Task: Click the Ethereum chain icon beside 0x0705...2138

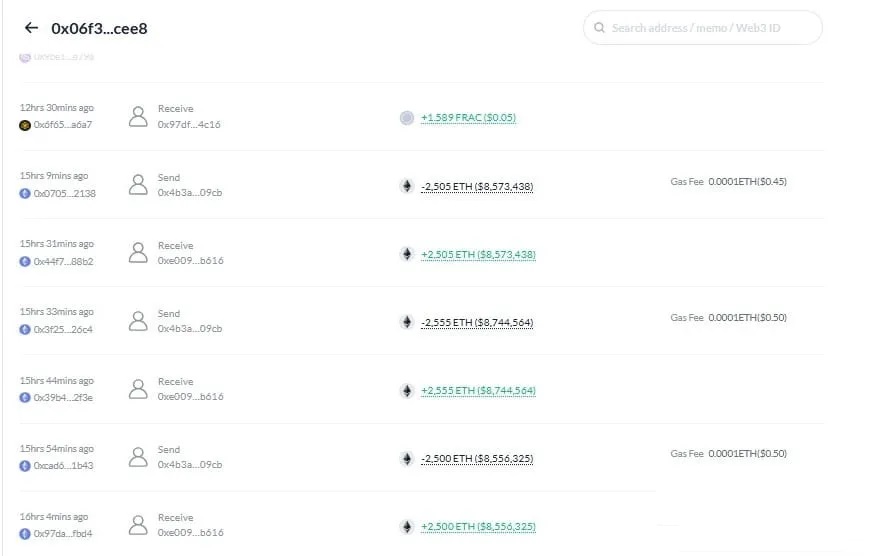Action: click(25, 193)
